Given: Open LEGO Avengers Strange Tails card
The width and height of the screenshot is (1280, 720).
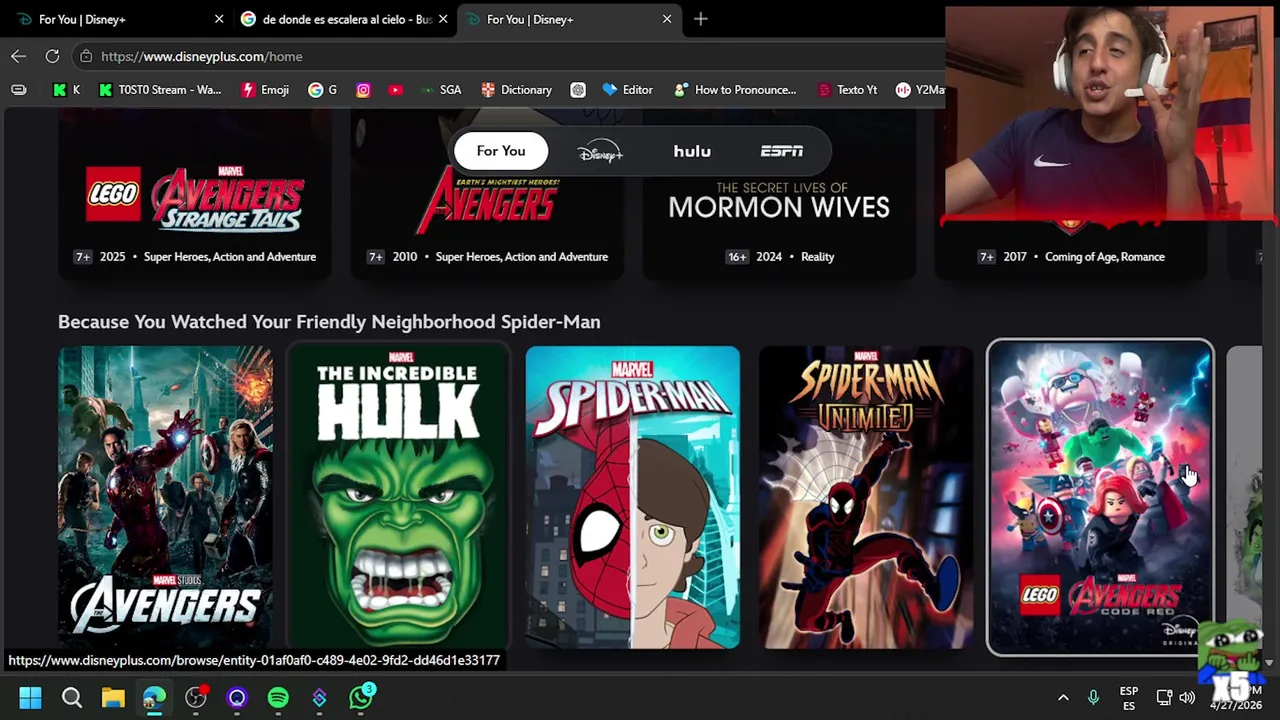Looking at the screenshot, I should coord(195,195).
